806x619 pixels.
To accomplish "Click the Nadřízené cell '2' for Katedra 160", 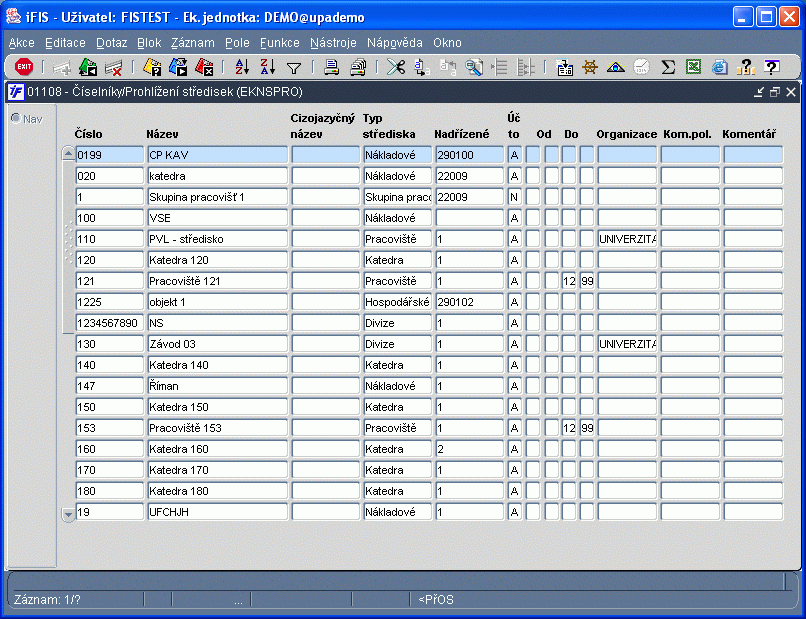I will pos(469,449).
